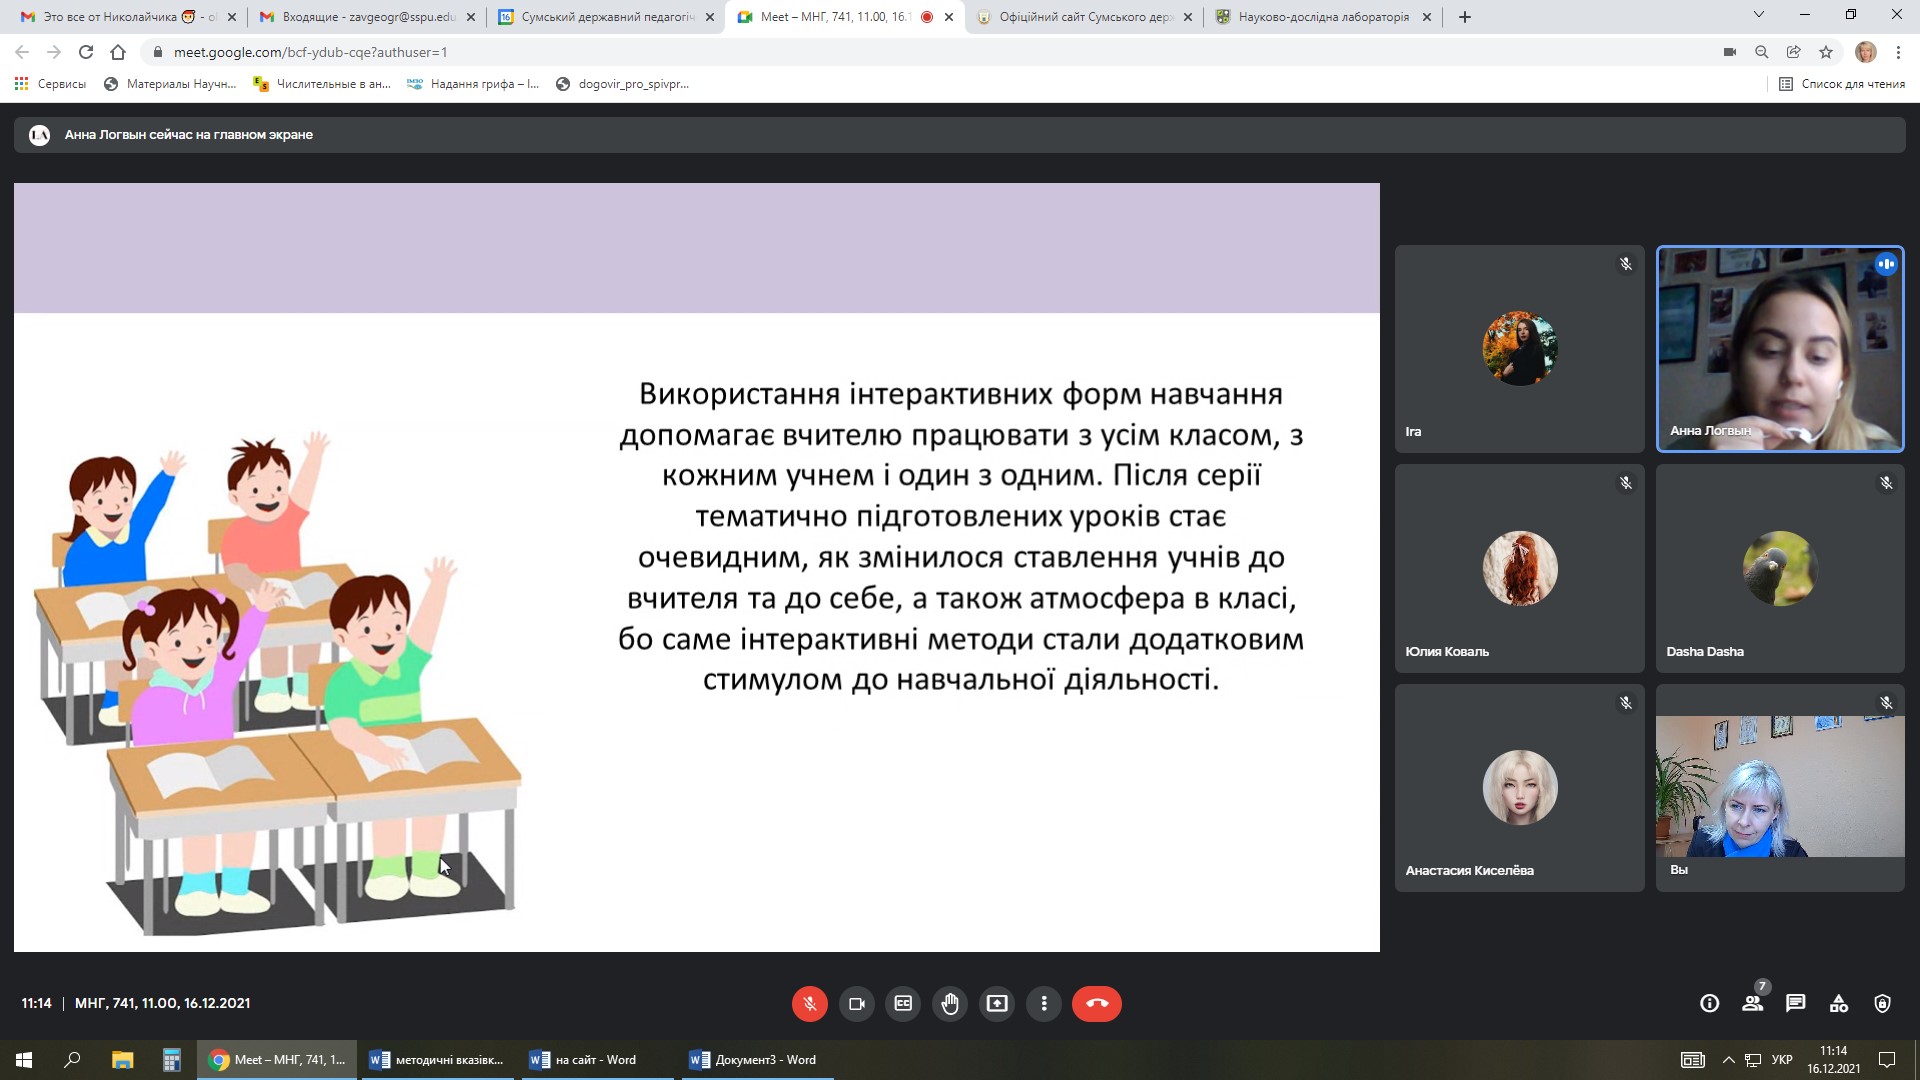Open meeting details info icon

1709,1003
